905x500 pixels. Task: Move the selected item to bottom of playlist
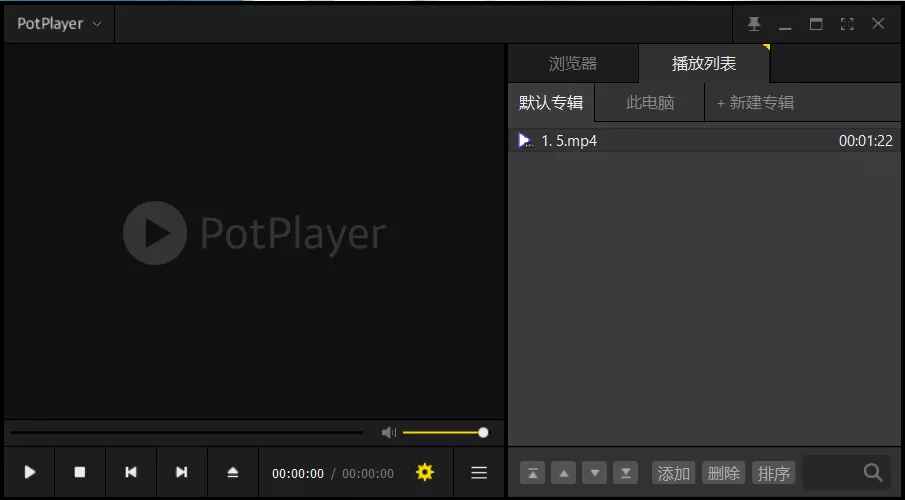(x=626, y=473)
